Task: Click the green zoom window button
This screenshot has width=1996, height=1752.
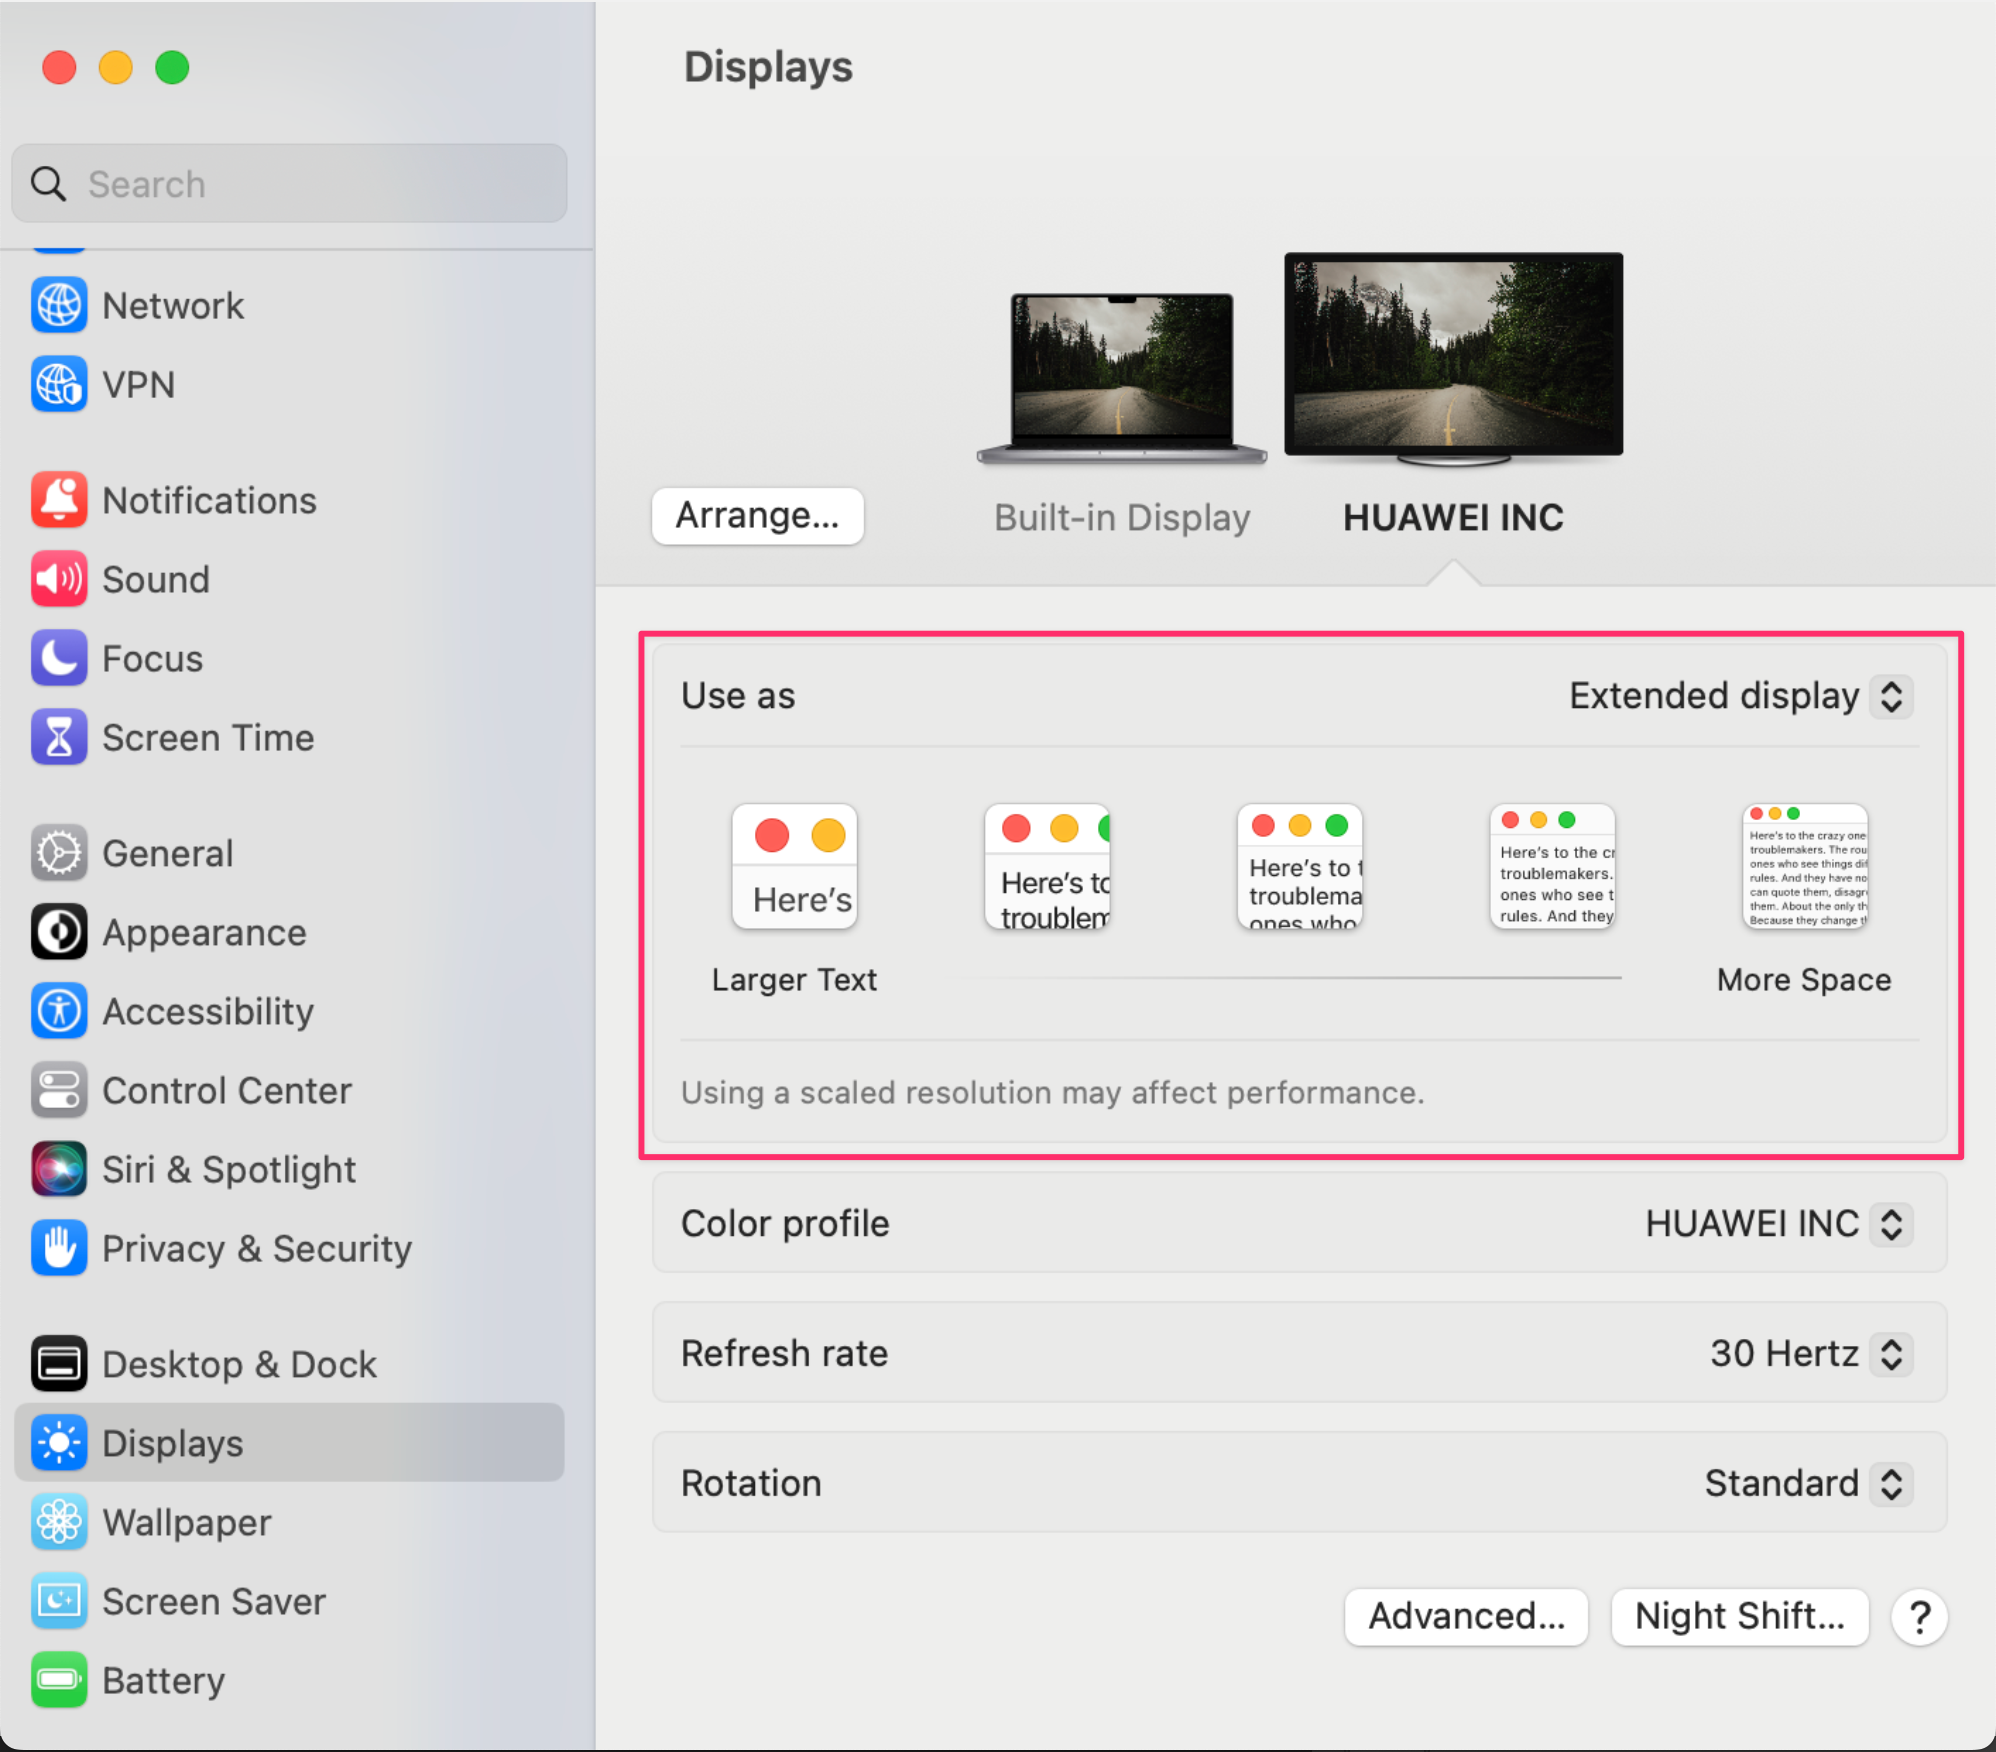Action: pos(172,67)
